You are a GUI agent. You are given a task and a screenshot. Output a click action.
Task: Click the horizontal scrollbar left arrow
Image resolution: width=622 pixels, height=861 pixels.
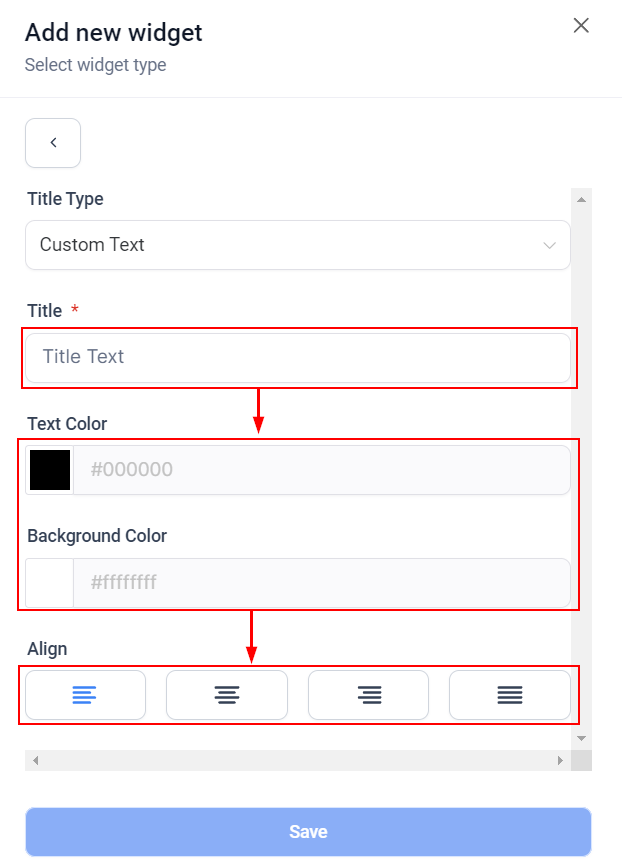[36, 761]
